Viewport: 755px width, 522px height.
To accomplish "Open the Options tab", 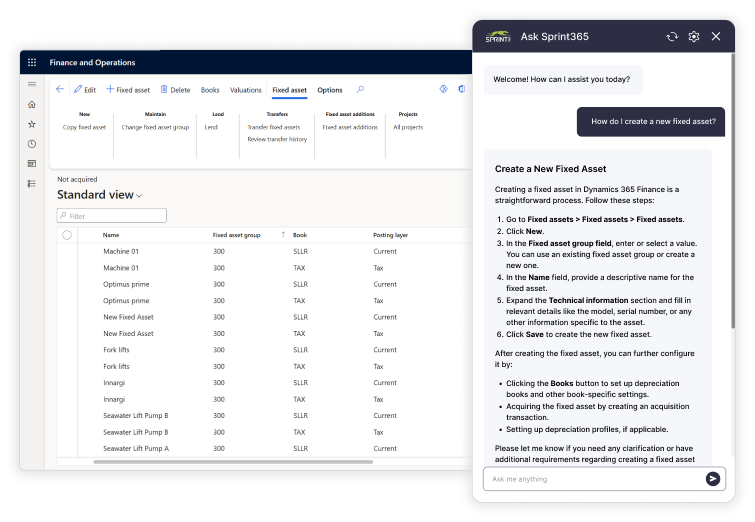I will (330, 90).
